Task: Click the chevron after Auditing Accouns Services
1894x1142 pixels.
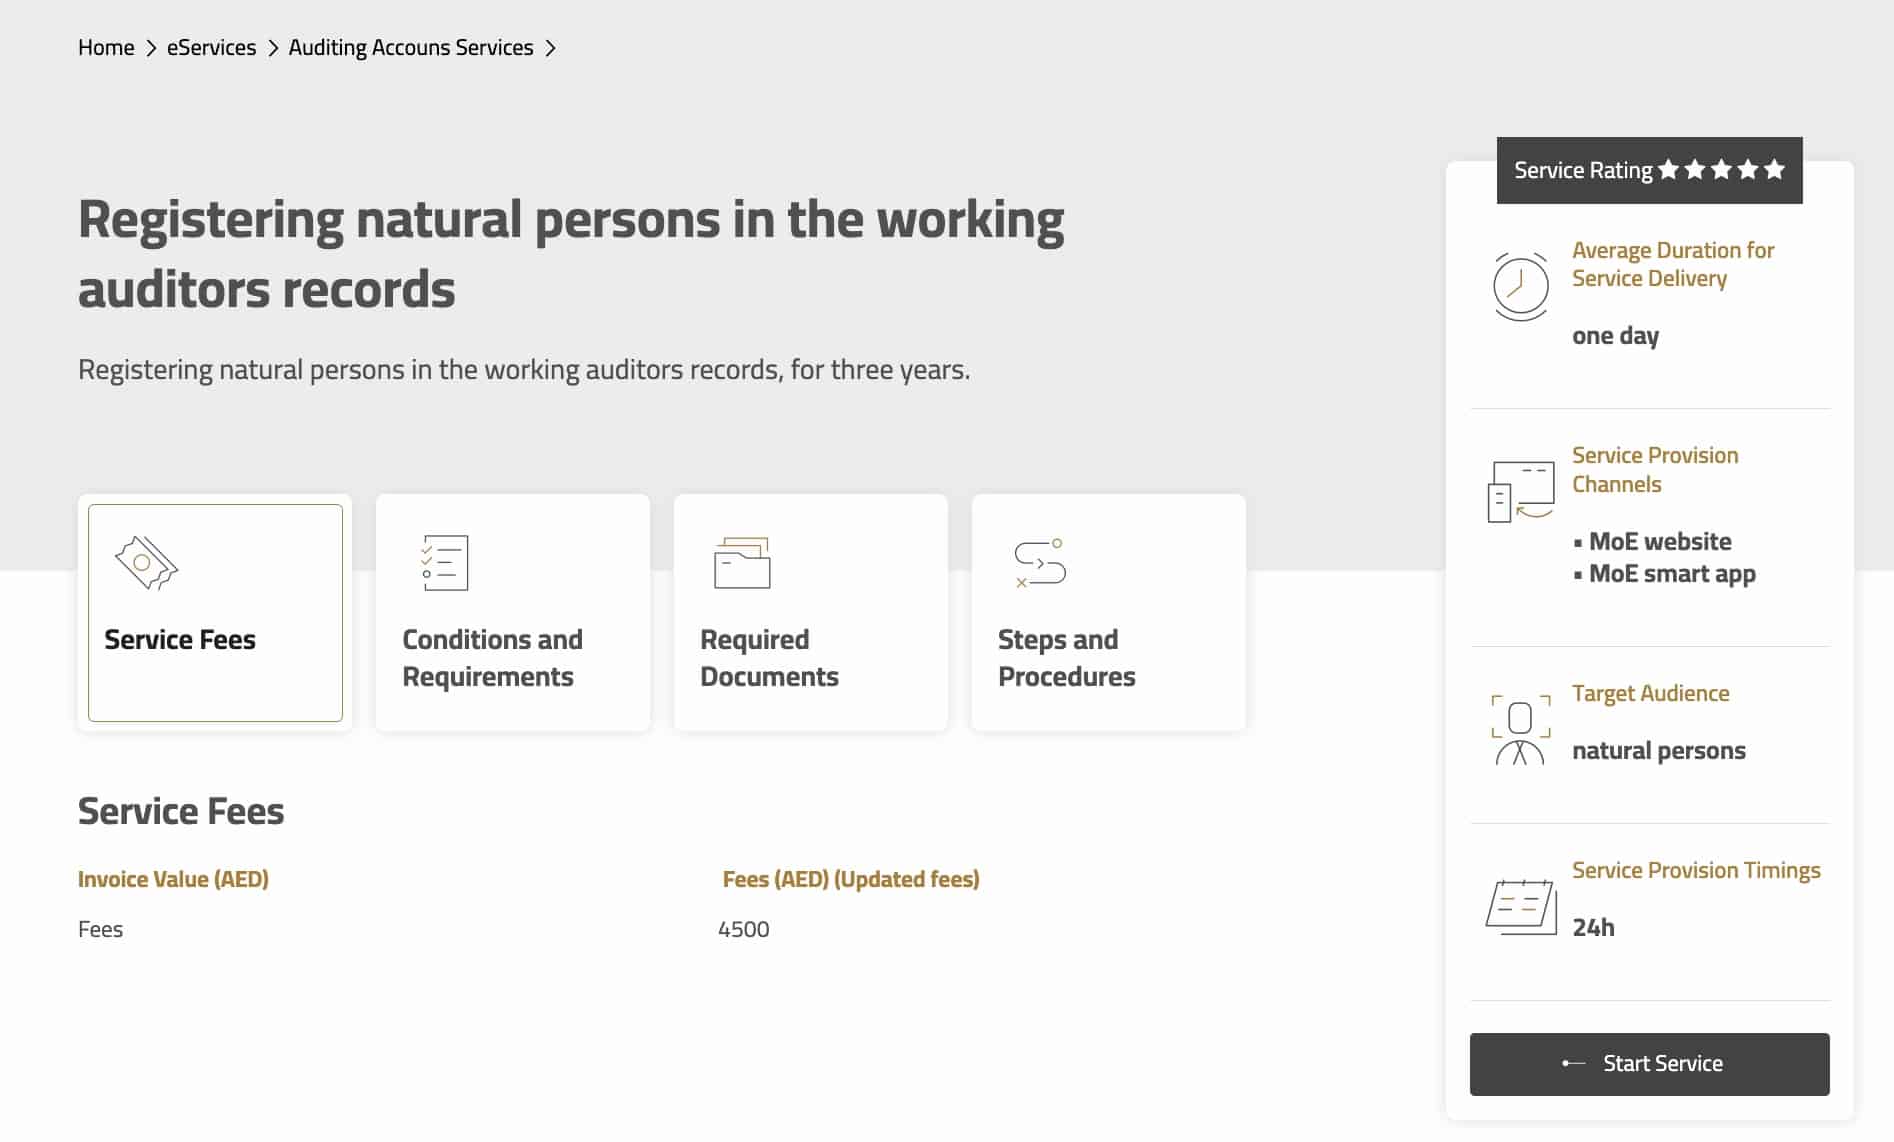Action: (550, 47)
